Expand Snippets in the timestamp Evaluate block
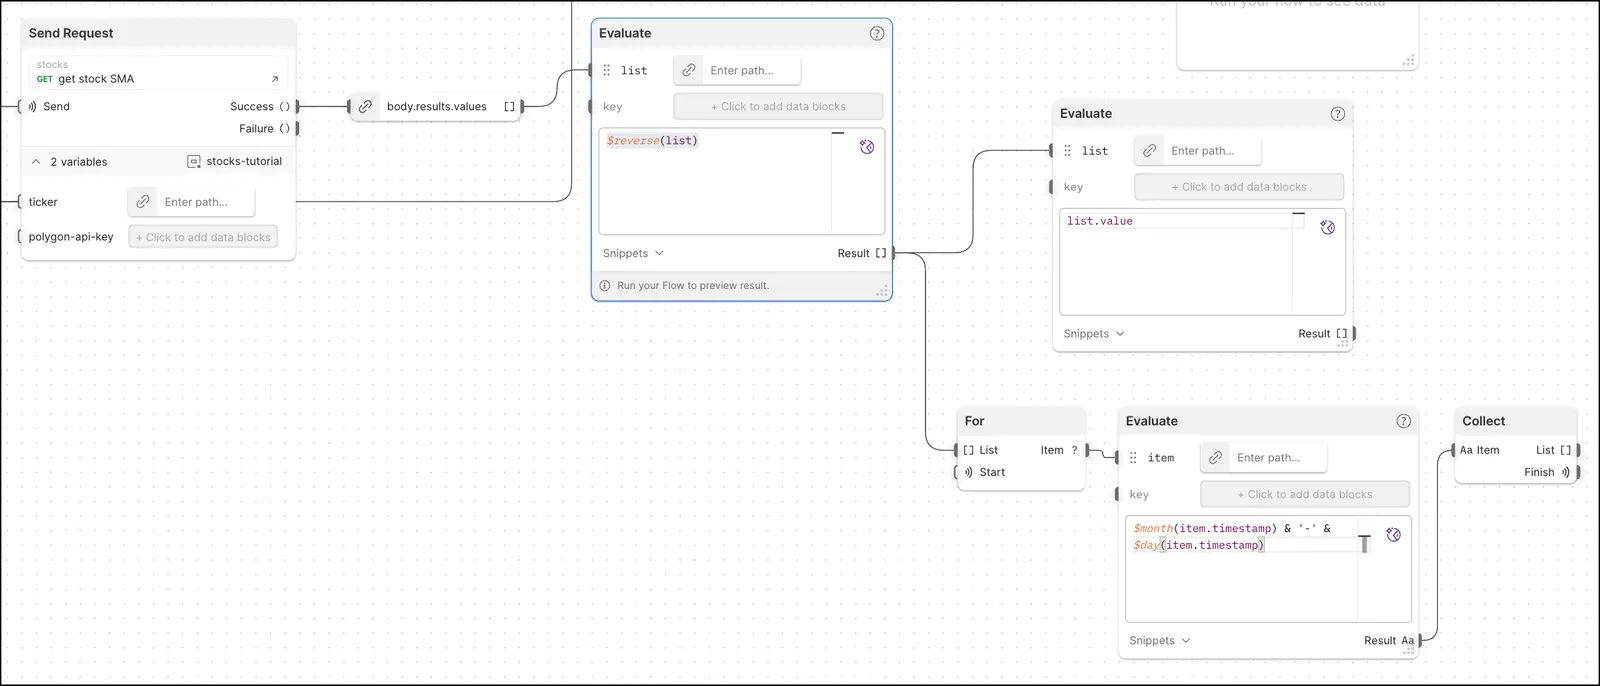This screenshot has height=686, width=1600. click(1160, 641)
